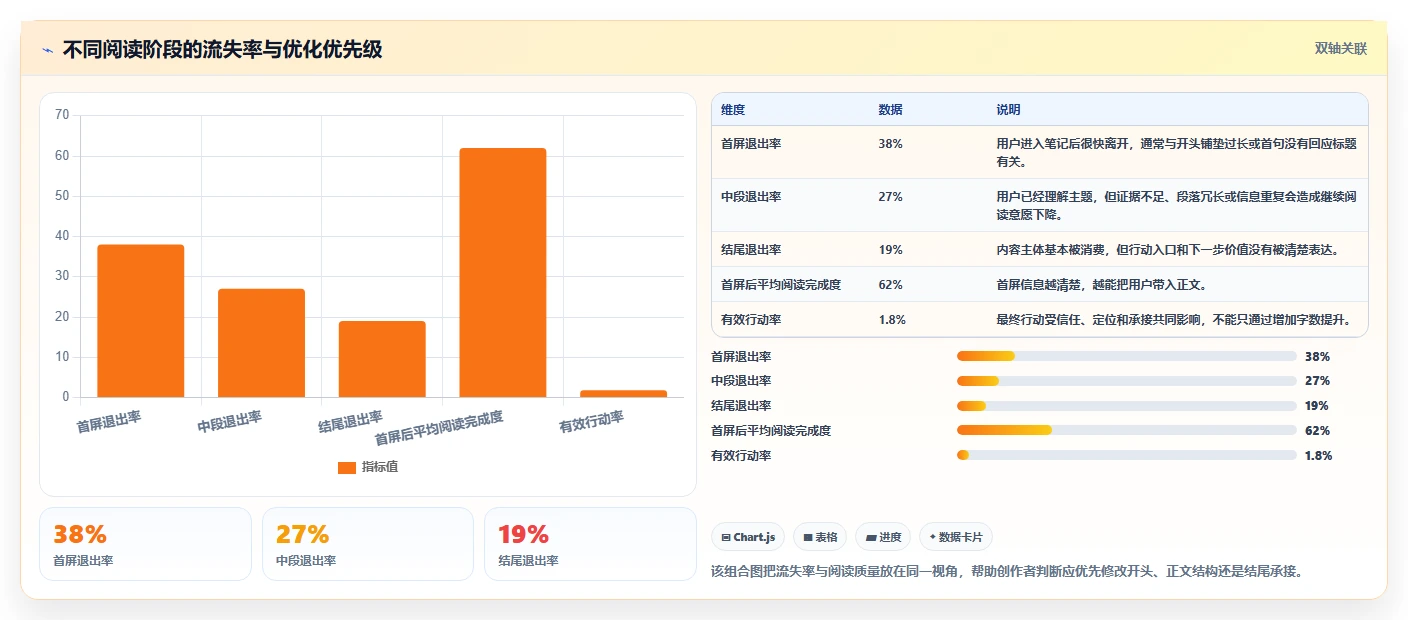Click the 指标值 legend text
Image resolution: width=1408 pixels, height=620 pixels.
pos(380,467)
